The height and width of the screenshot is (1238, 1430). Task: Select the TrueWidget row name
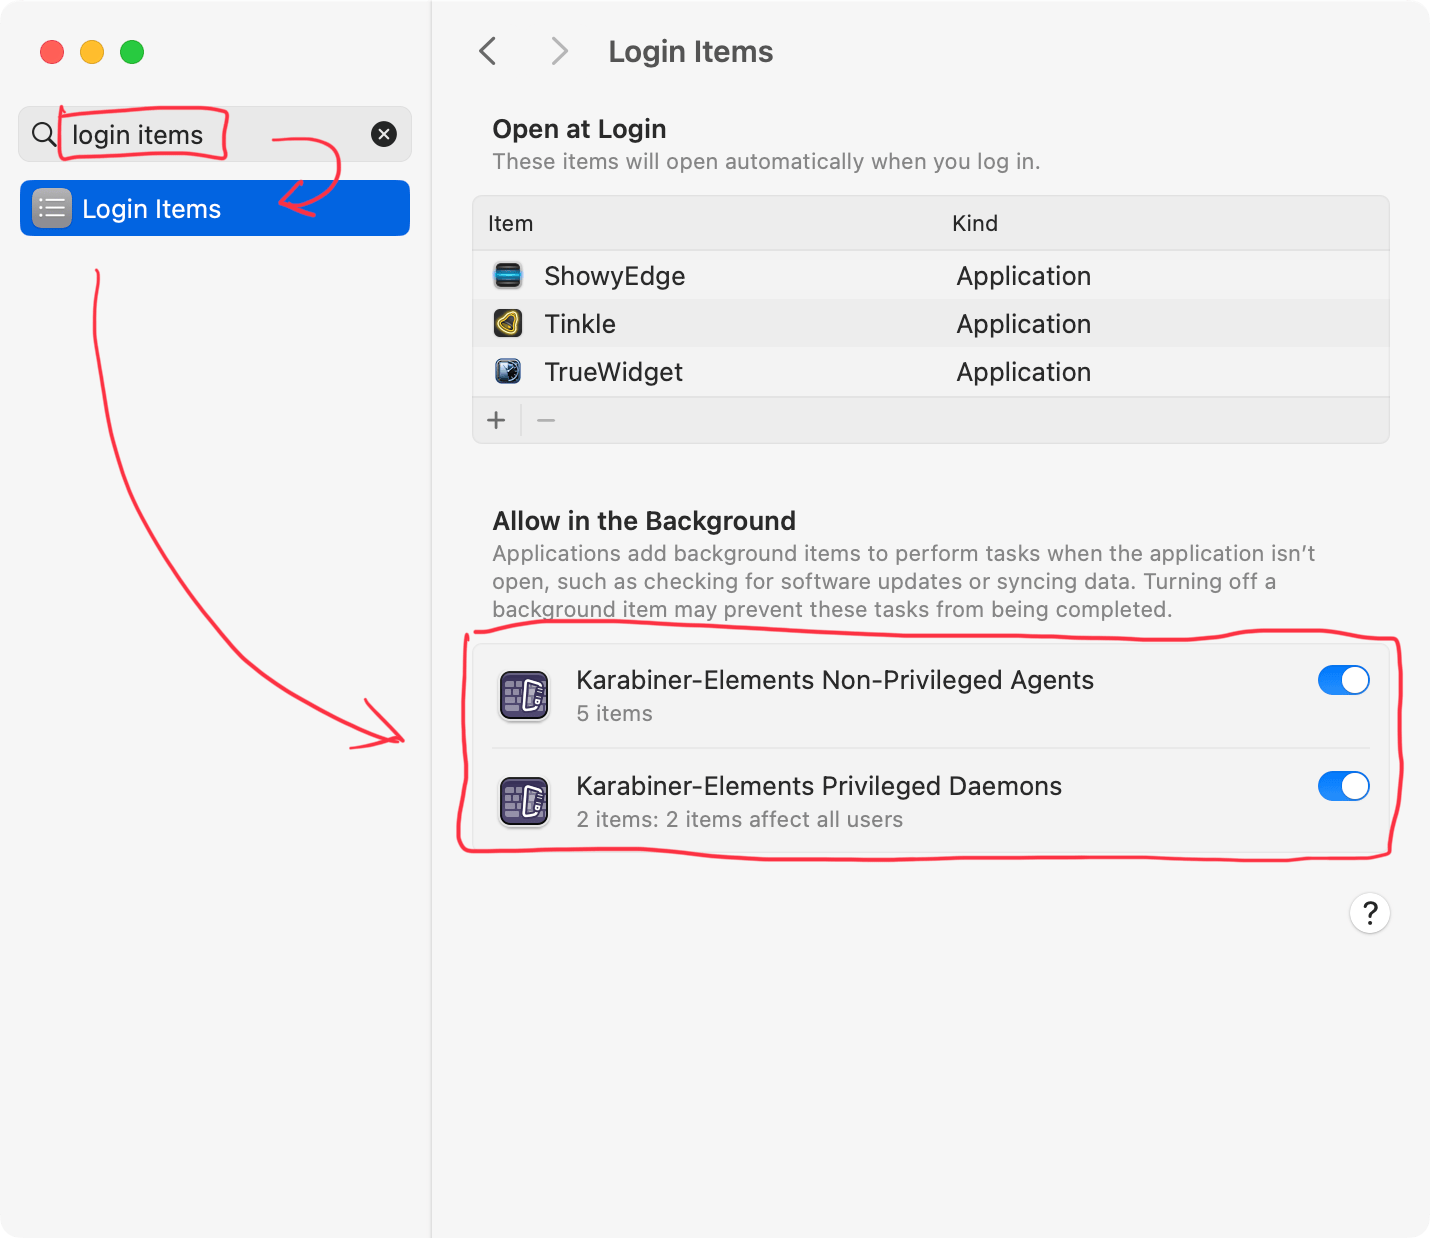click(614, 372)
